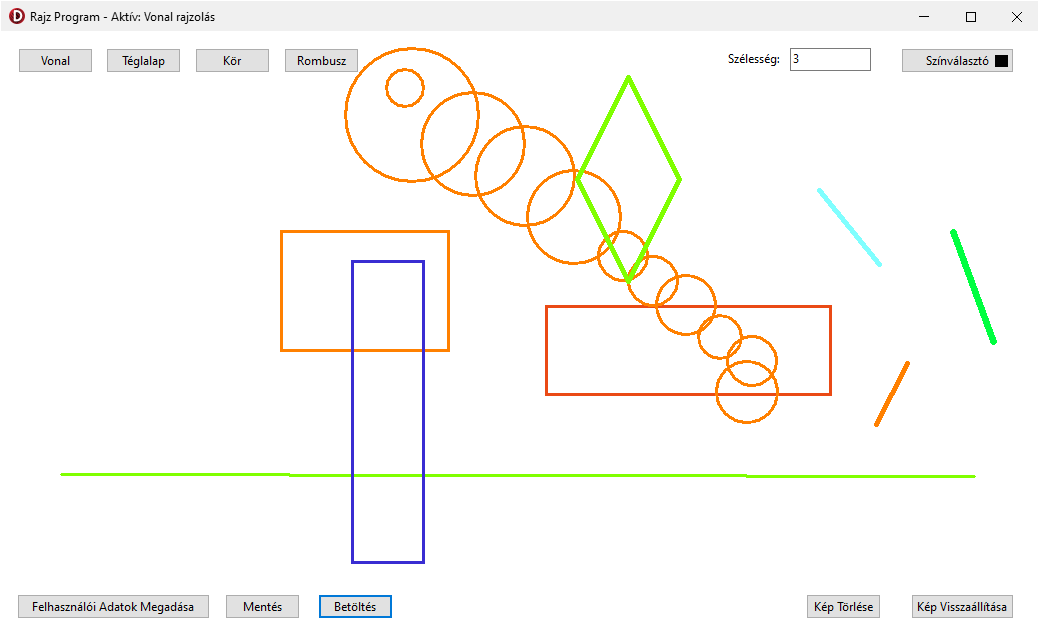Screen dimensions: 1039x633
Task: Click the red D app icon in title bar
Action: tap(16, 17)
